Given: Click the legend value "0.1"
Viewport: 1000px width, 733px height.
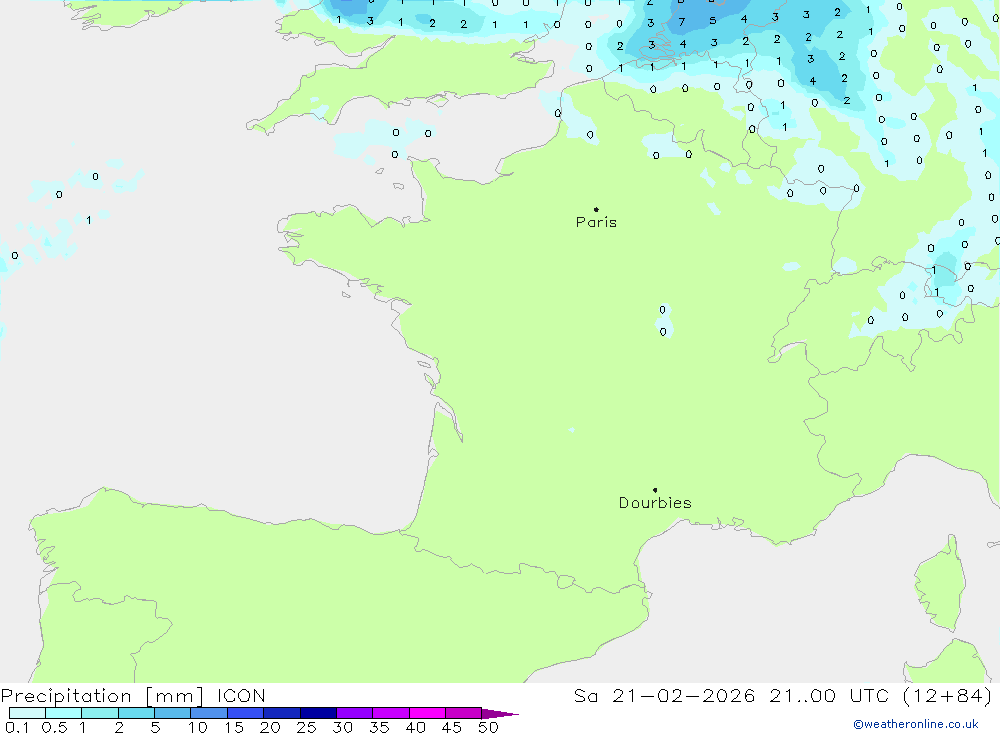Looking at the screenshot, I should tap(17, 727).
